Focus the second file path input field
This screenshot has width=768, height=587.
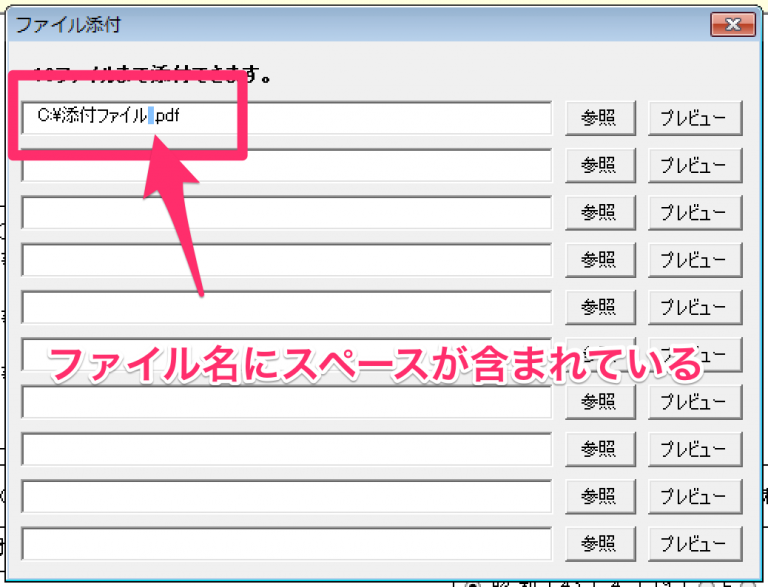287,166
